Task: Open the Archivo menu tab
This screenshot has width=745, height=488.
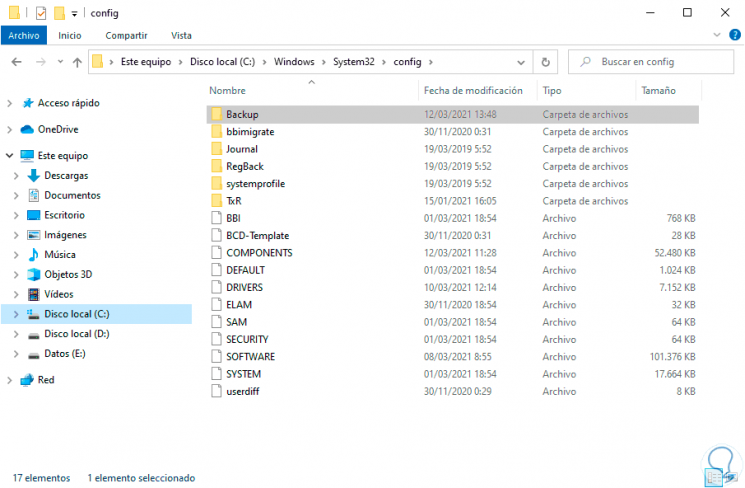Action: (x=24, y=35)
